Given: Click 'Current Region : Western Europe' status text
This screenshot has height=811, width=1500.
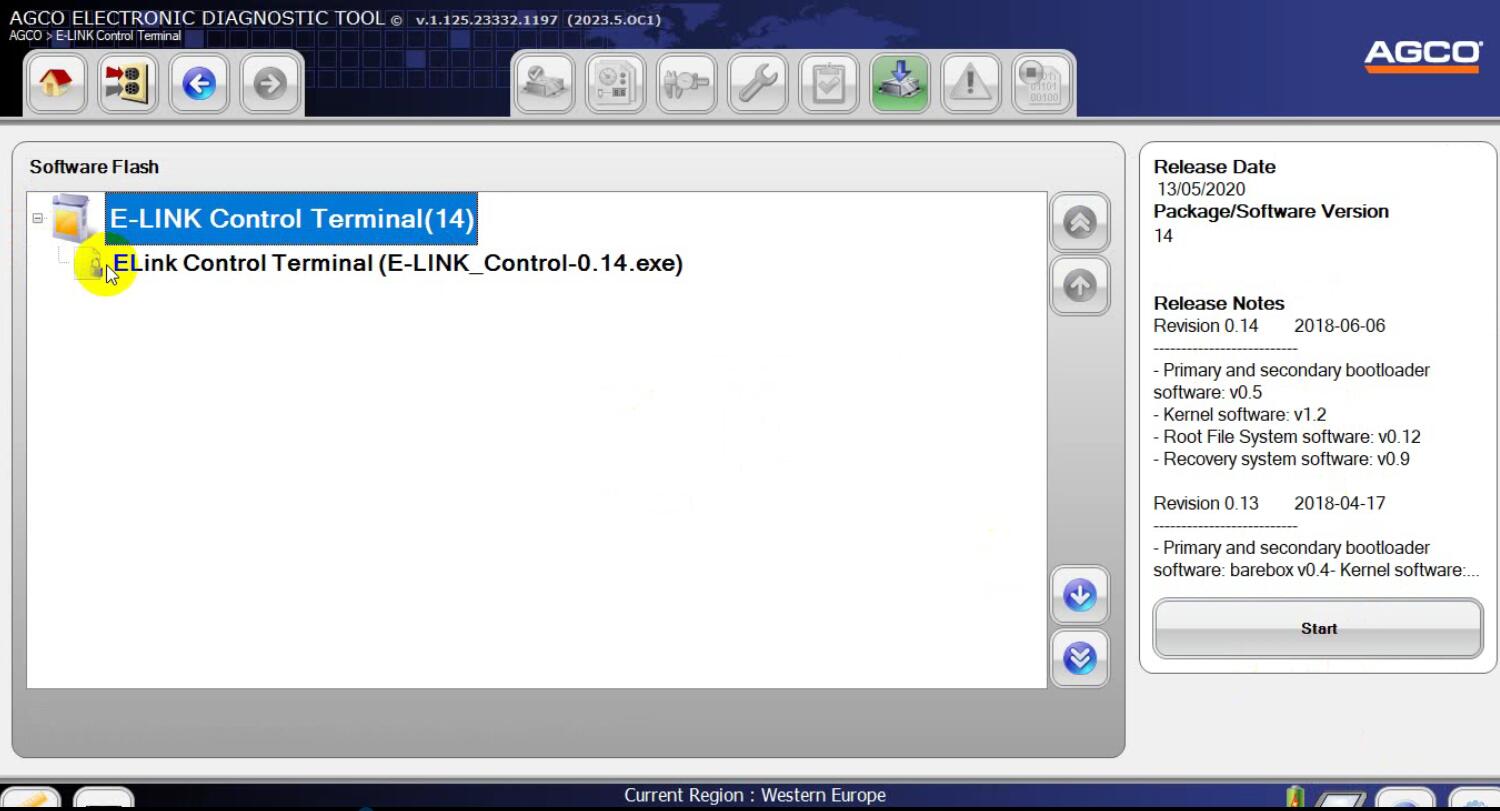Looking at the screenshot, I should 755,795.
